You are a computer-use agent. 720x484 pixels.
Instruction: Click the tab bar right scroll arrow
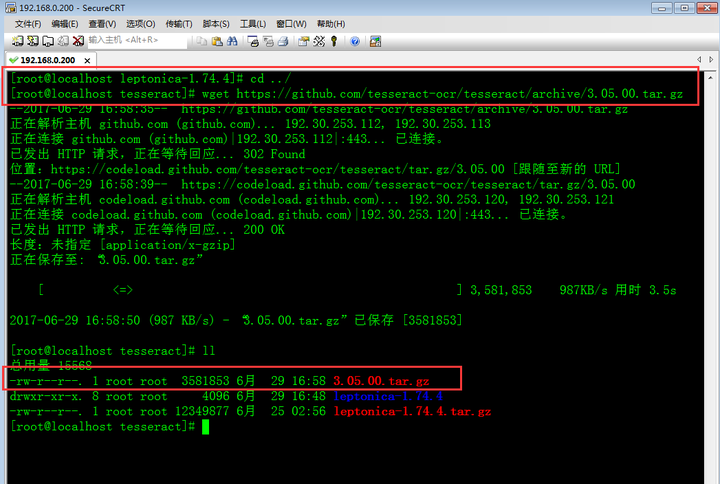[x=711, y=59]
